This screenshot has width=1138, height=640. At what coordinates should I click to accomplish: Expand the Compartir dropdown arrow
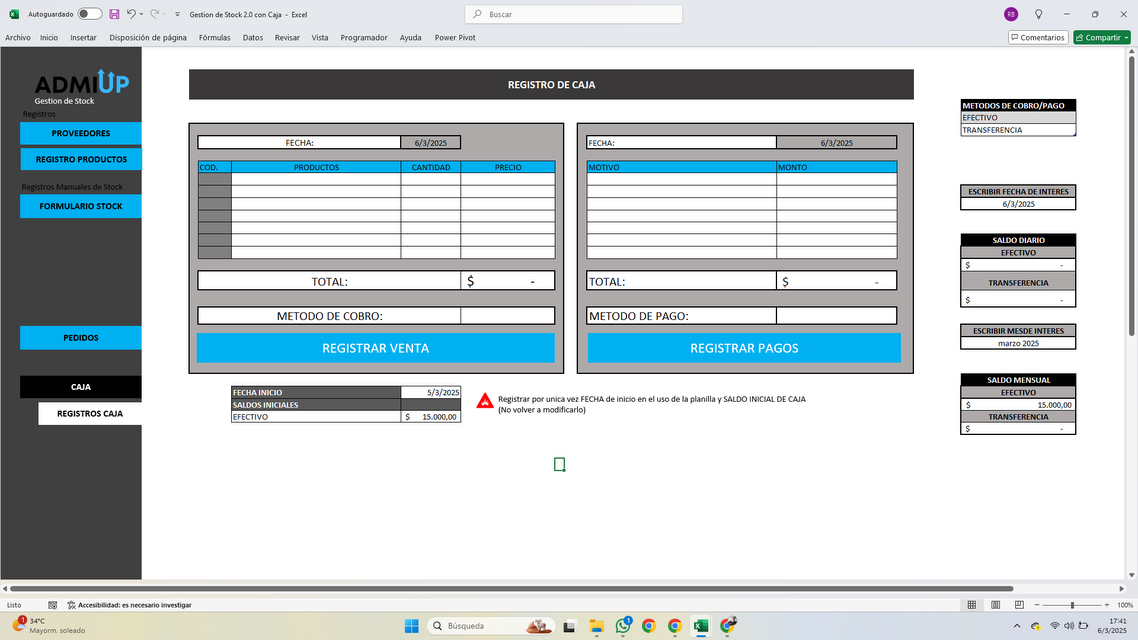pos(1126,38)
